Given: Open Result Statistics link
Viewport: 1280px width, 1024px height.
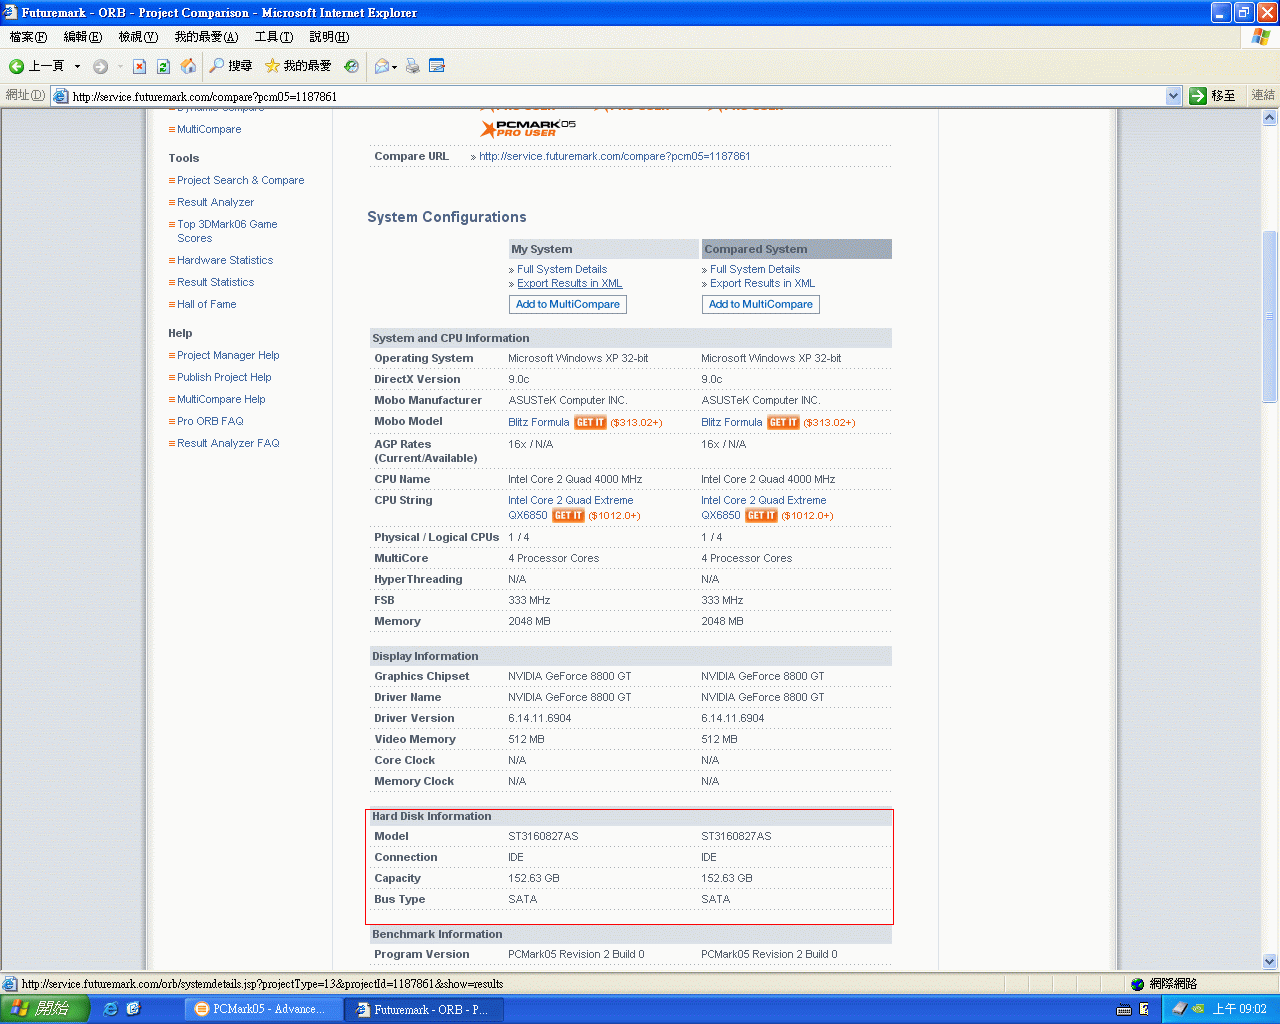Looking at the screenshot, I should [x=215, y=282].
